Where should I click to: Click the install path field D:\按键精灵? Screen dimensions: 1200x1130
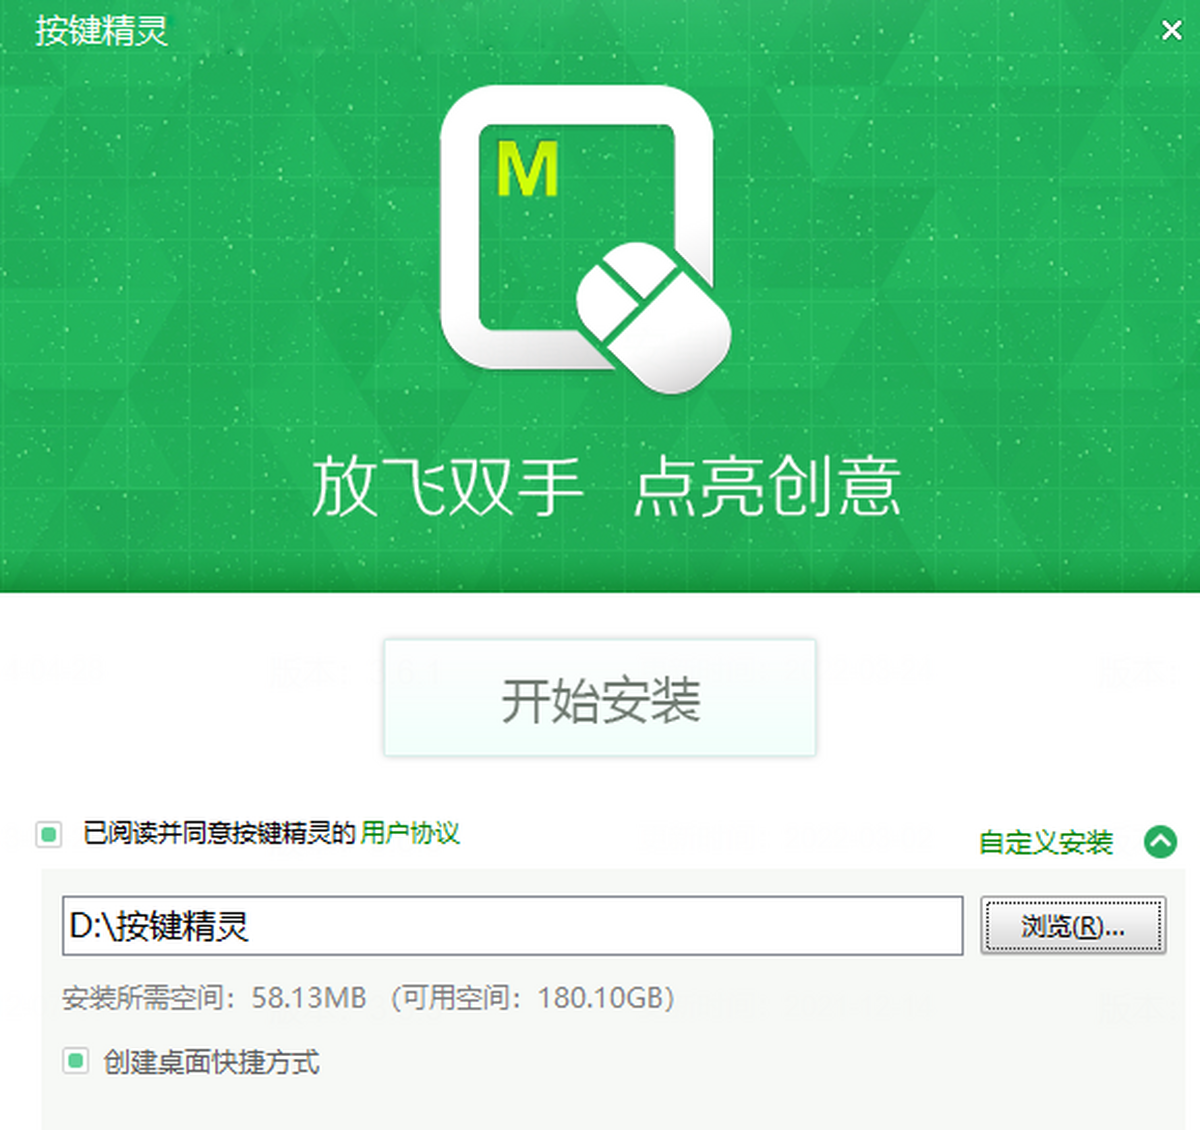(x=512, y=926)
